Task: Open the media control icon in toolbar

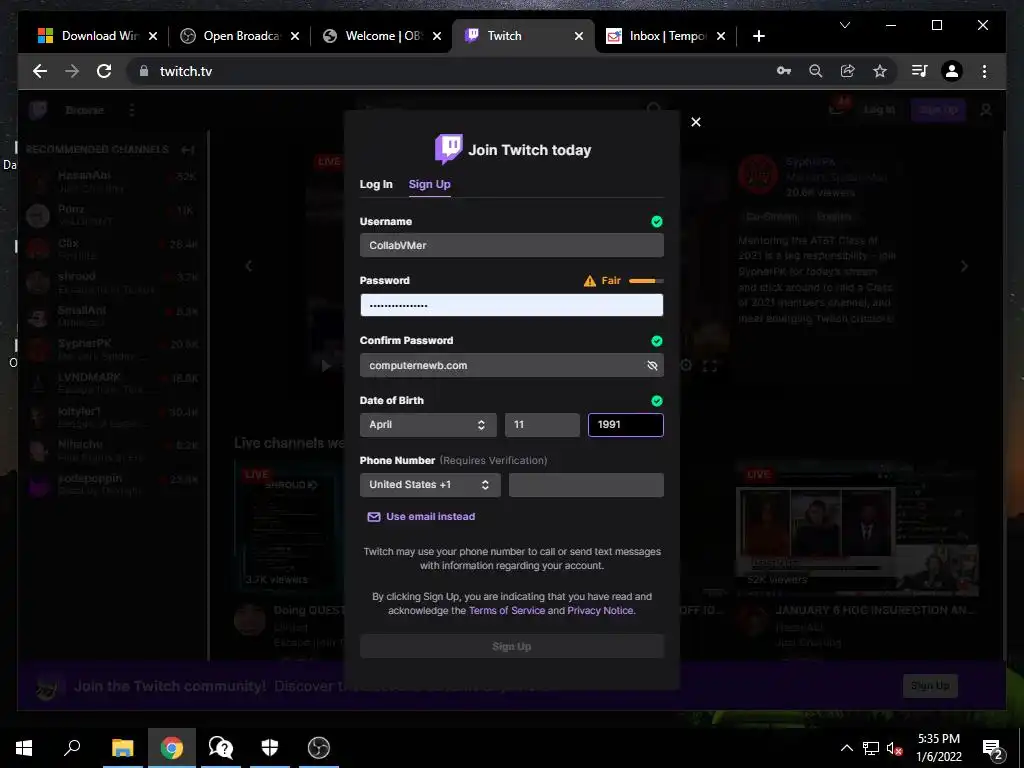Action: click(x=920, y=71)
